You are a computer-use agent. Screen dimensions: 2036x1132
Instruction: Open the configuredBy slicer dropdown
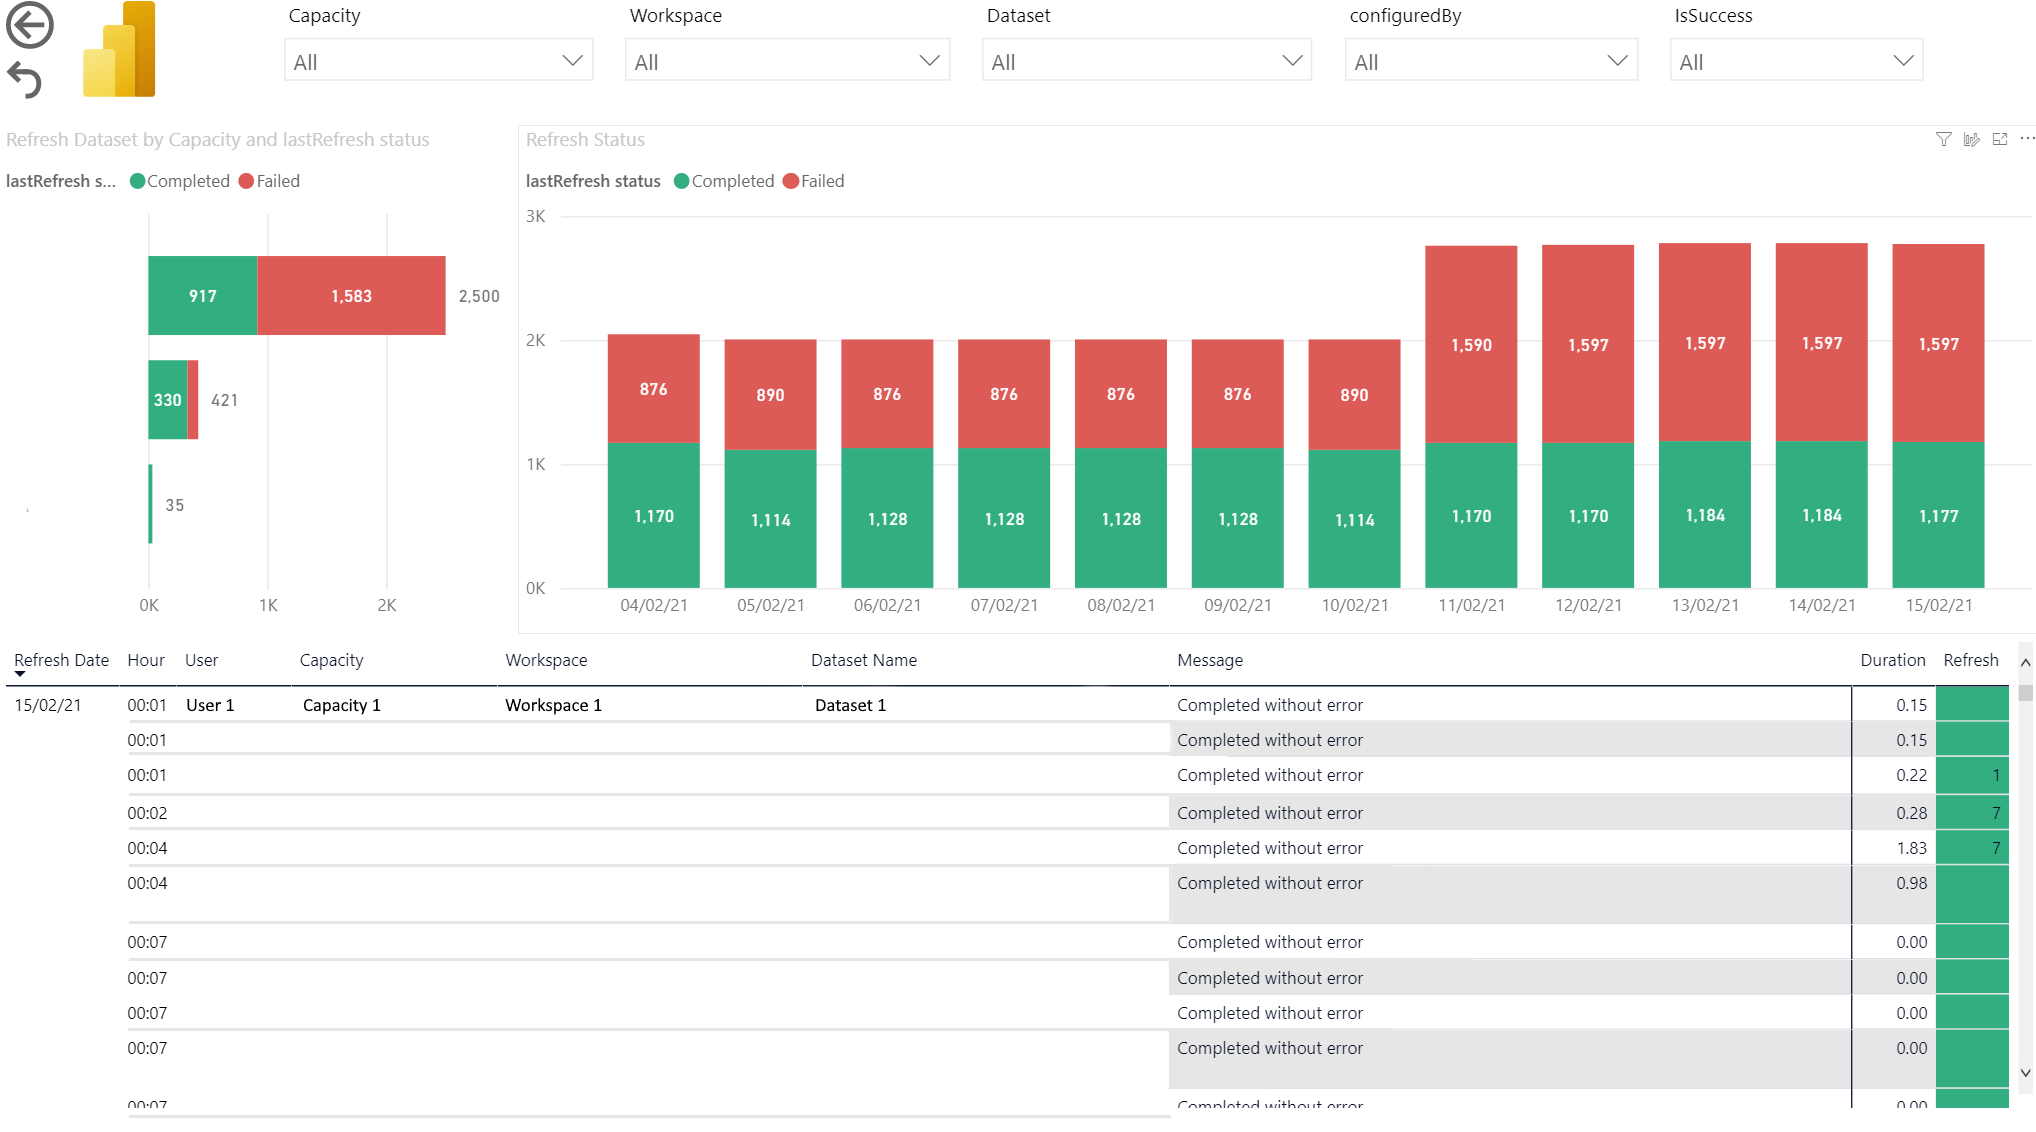[x=1491, y=60]
